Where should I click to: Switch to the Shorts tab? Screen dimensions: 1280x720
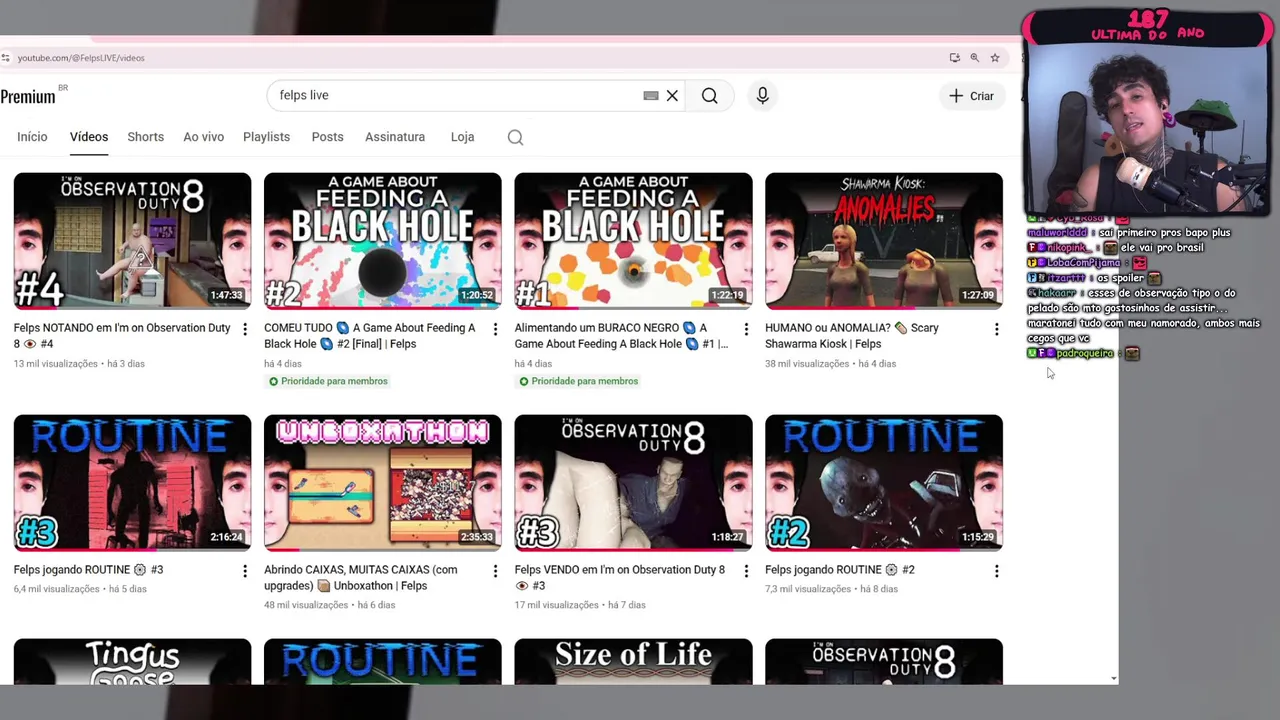[145, 137]
